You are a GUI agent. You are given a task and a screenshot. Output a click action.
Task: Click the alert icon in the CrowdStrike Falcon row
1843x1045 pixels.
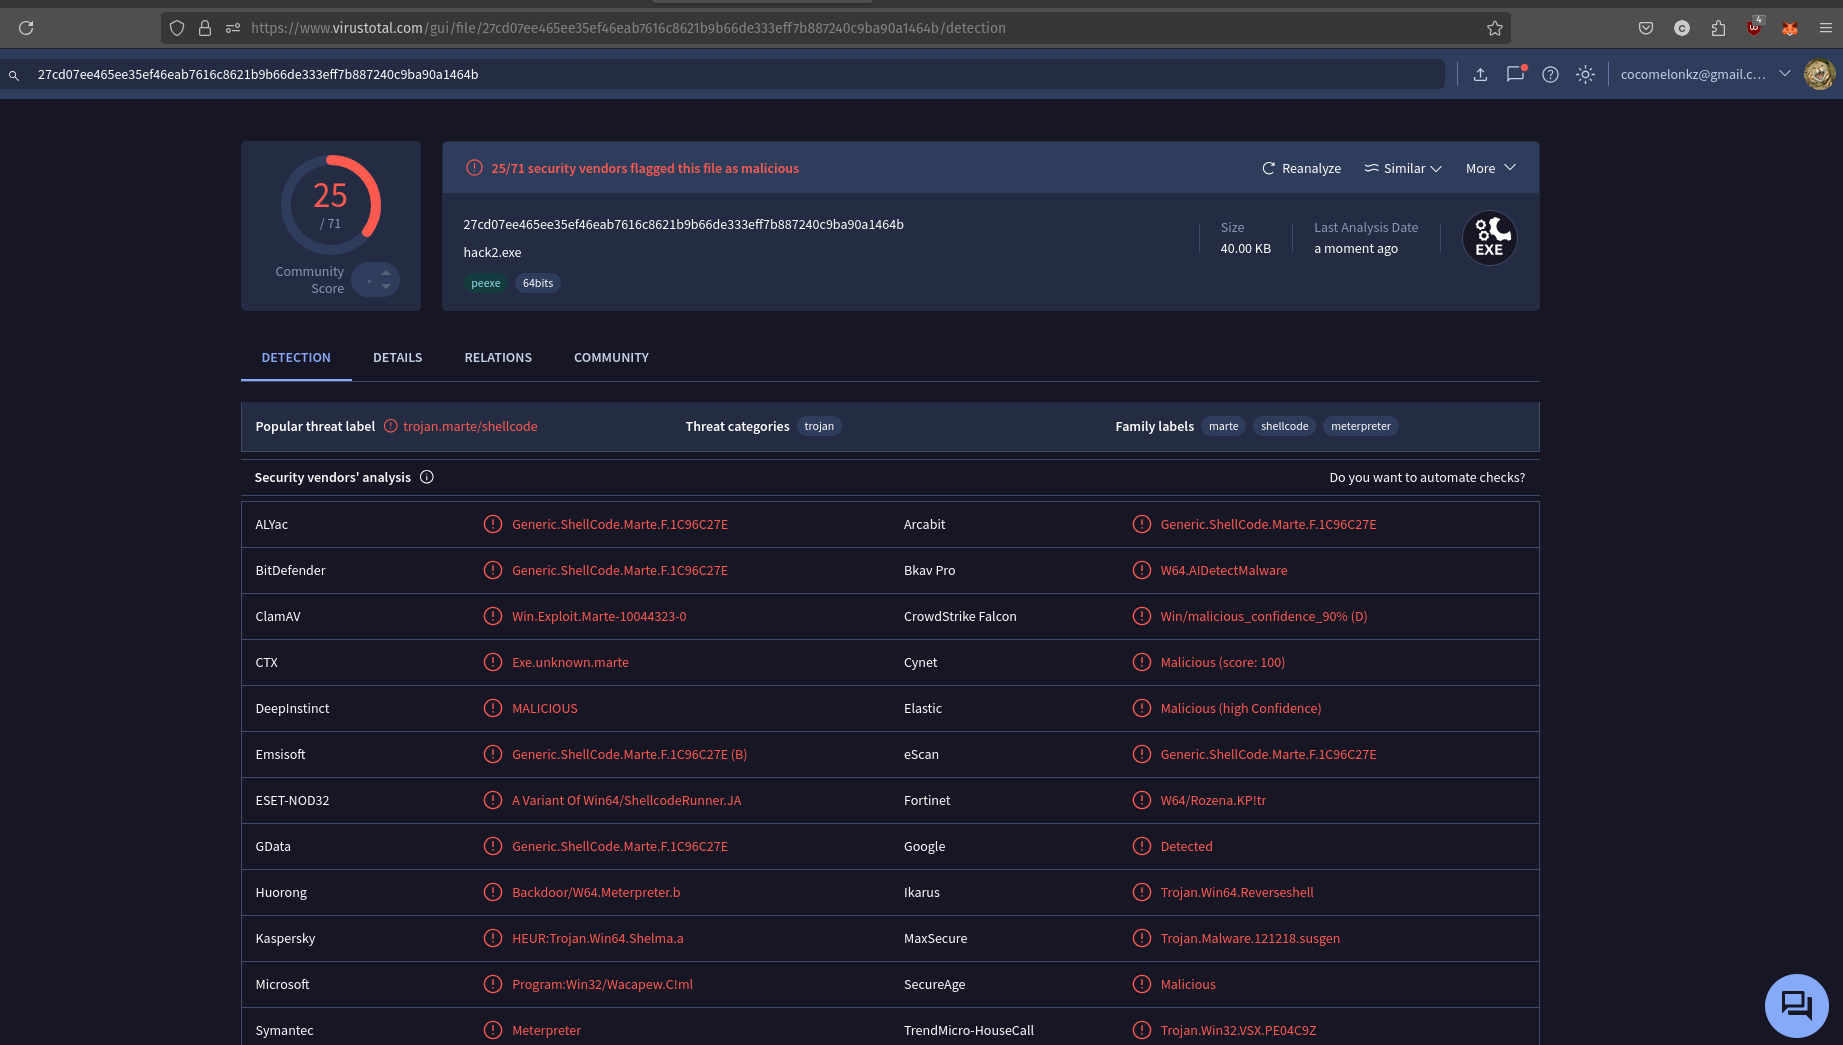[x=1142, y=616]
